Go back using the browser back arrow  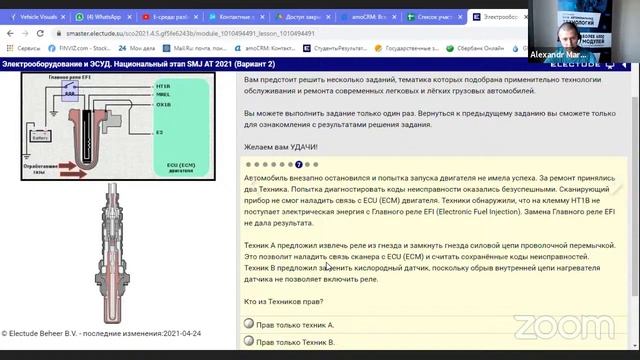10,33
